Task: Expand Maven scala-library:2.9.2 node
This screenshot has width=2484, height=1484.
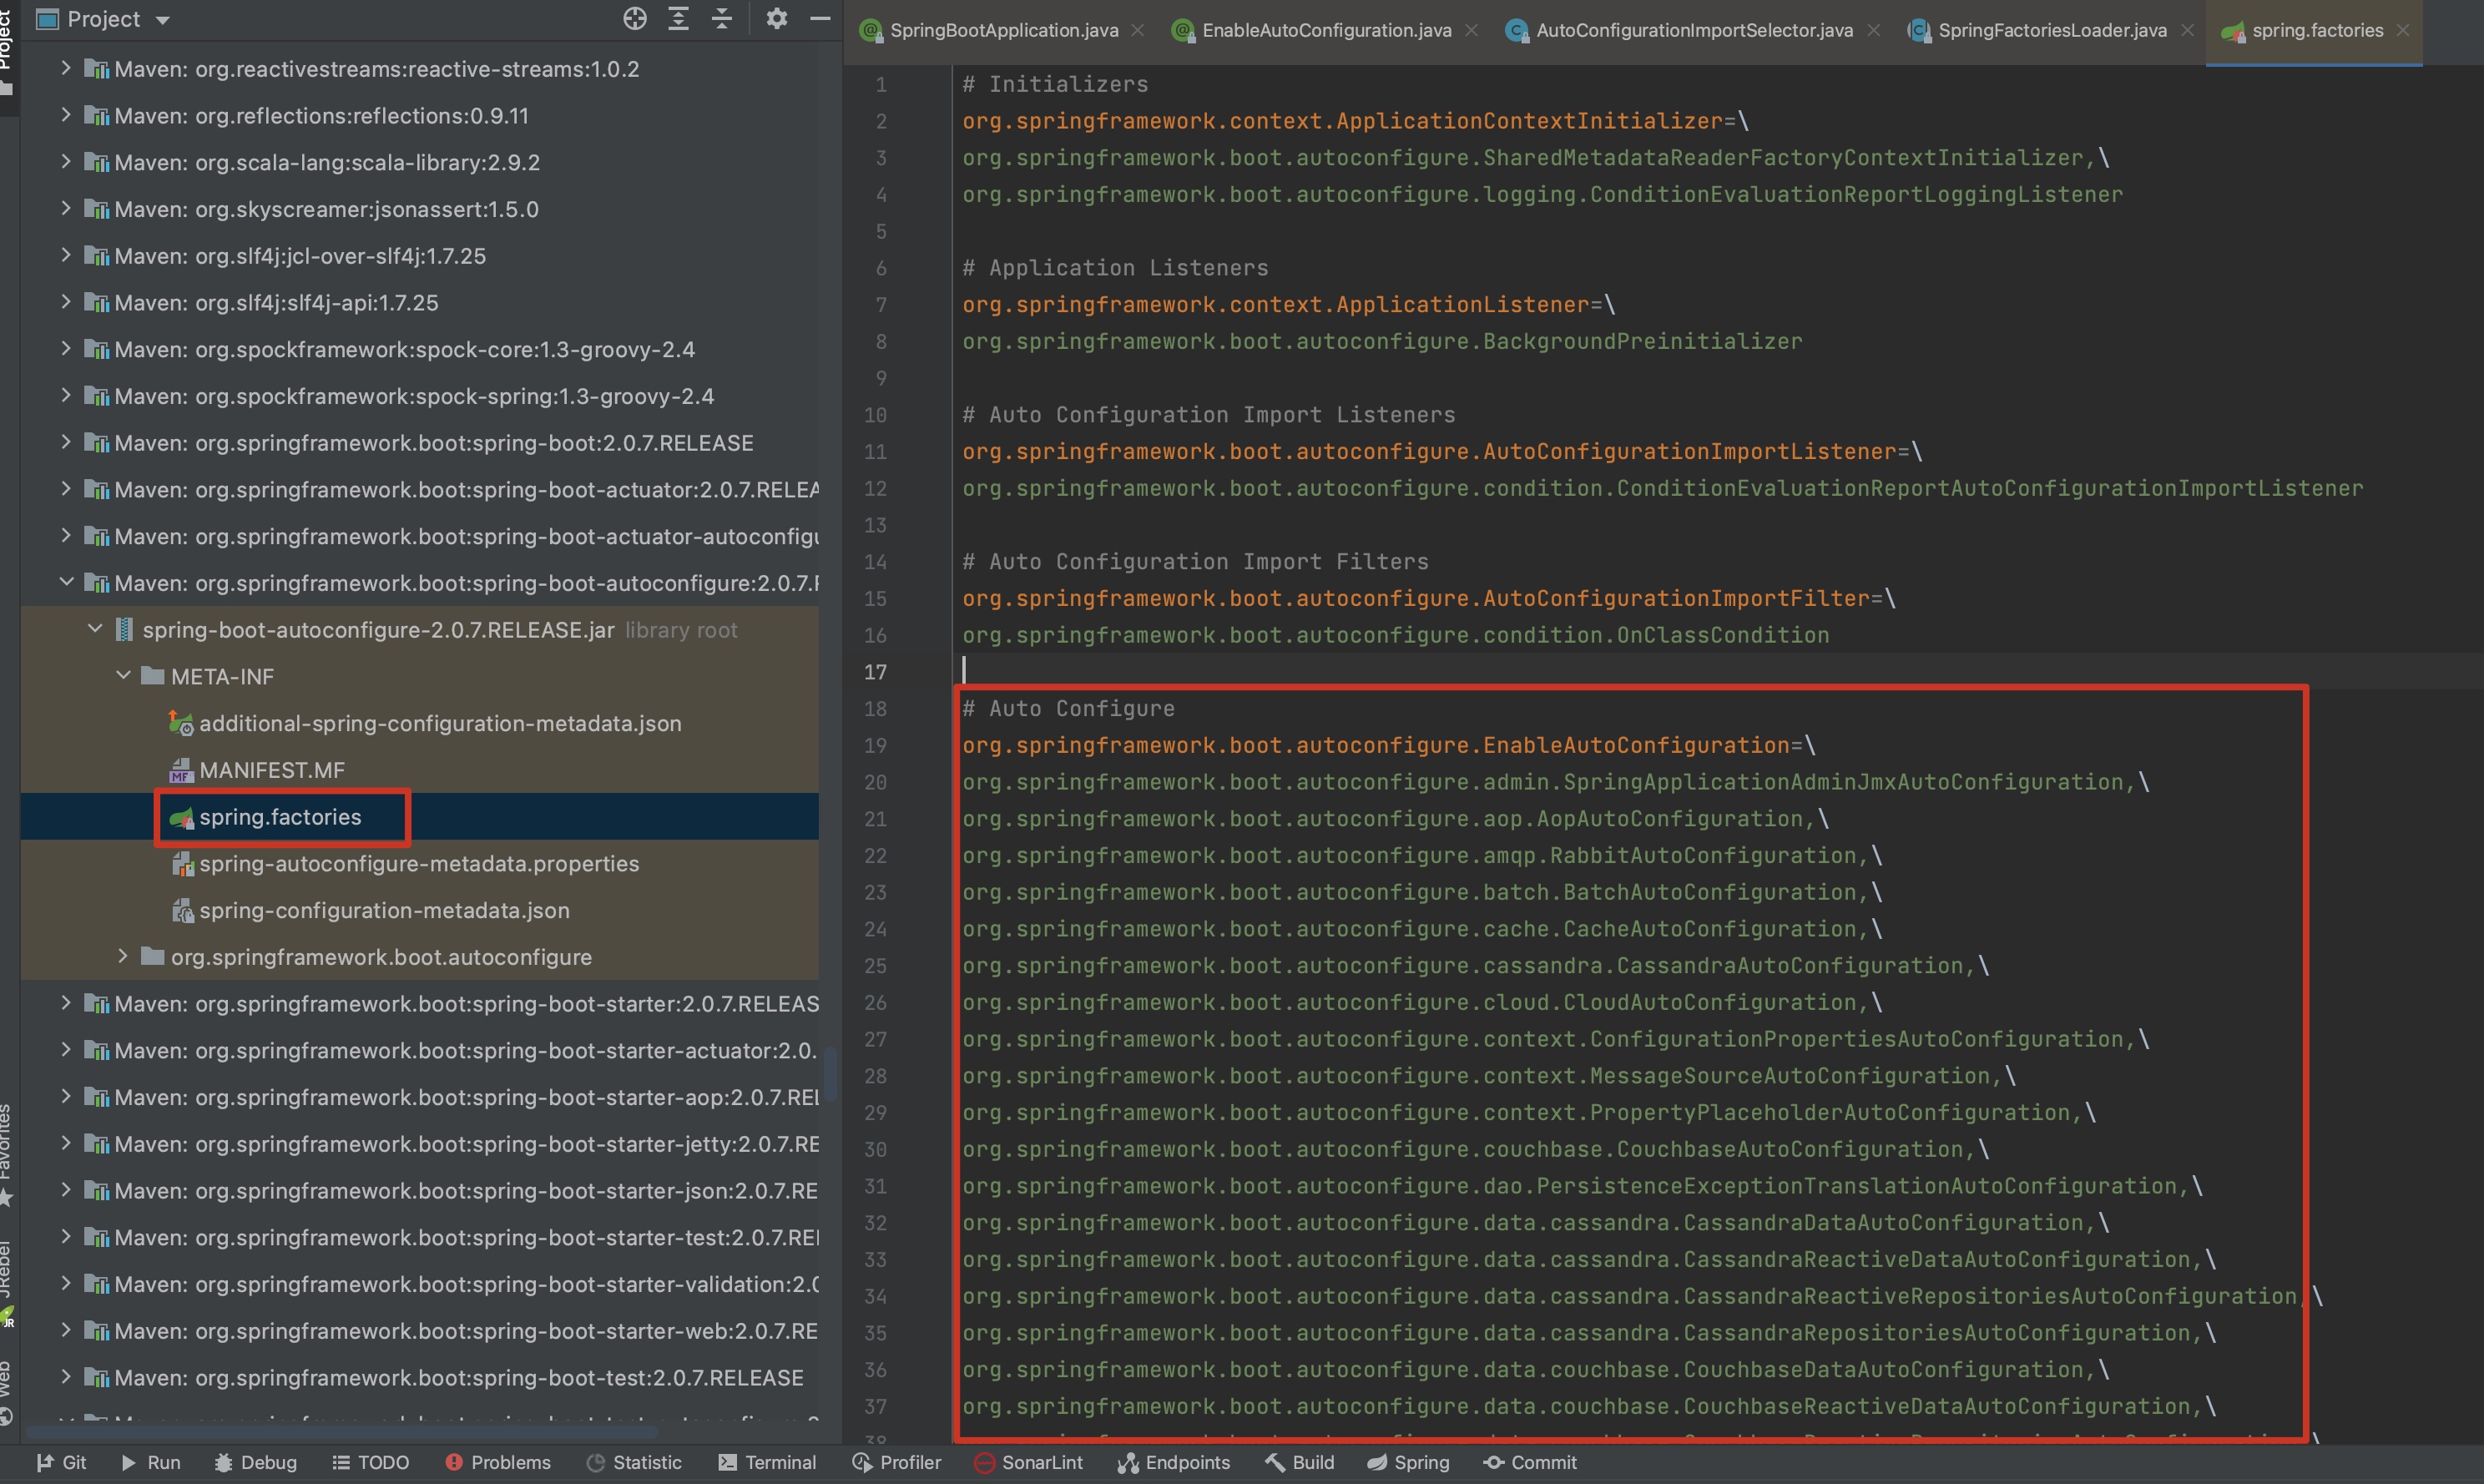Action: coord(66,162)
